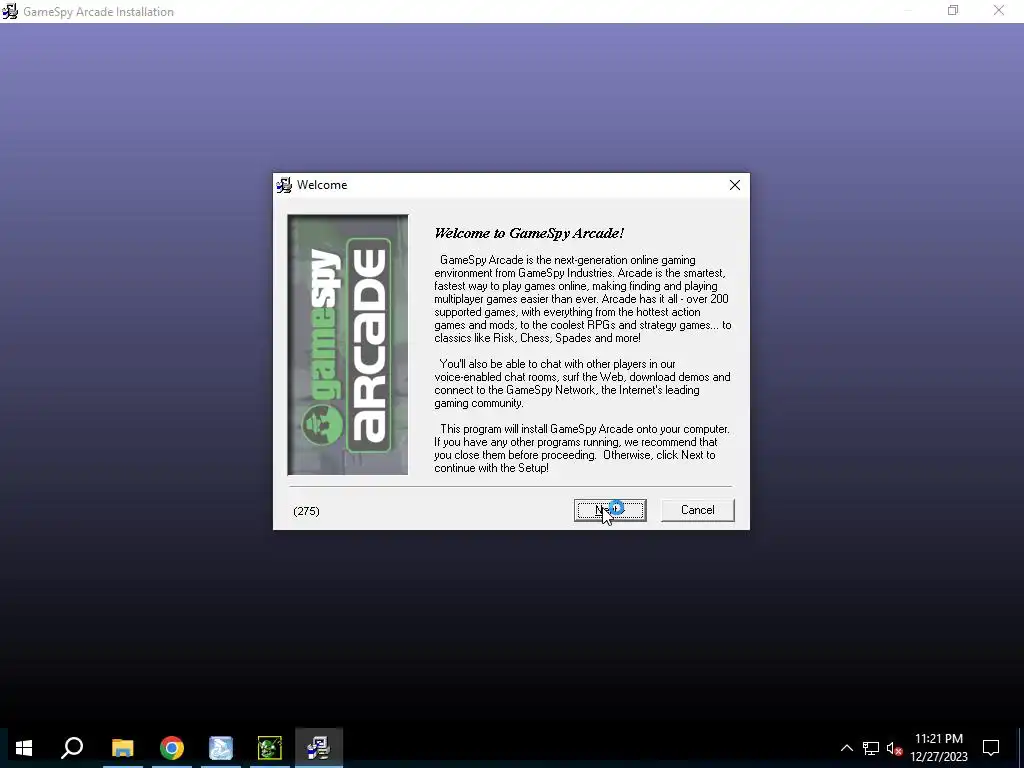Close the Welcome dialog

(735, 185)
